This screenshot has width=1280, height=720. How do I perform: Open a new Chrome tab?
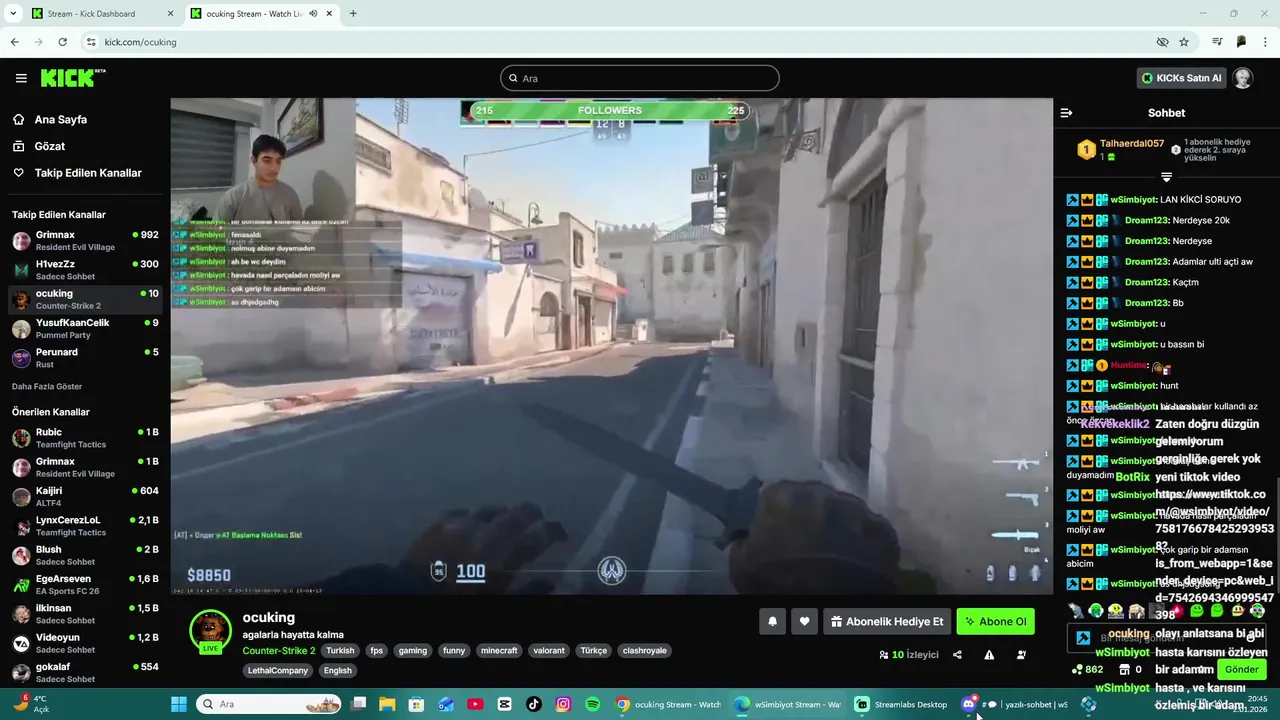[353, 14]
